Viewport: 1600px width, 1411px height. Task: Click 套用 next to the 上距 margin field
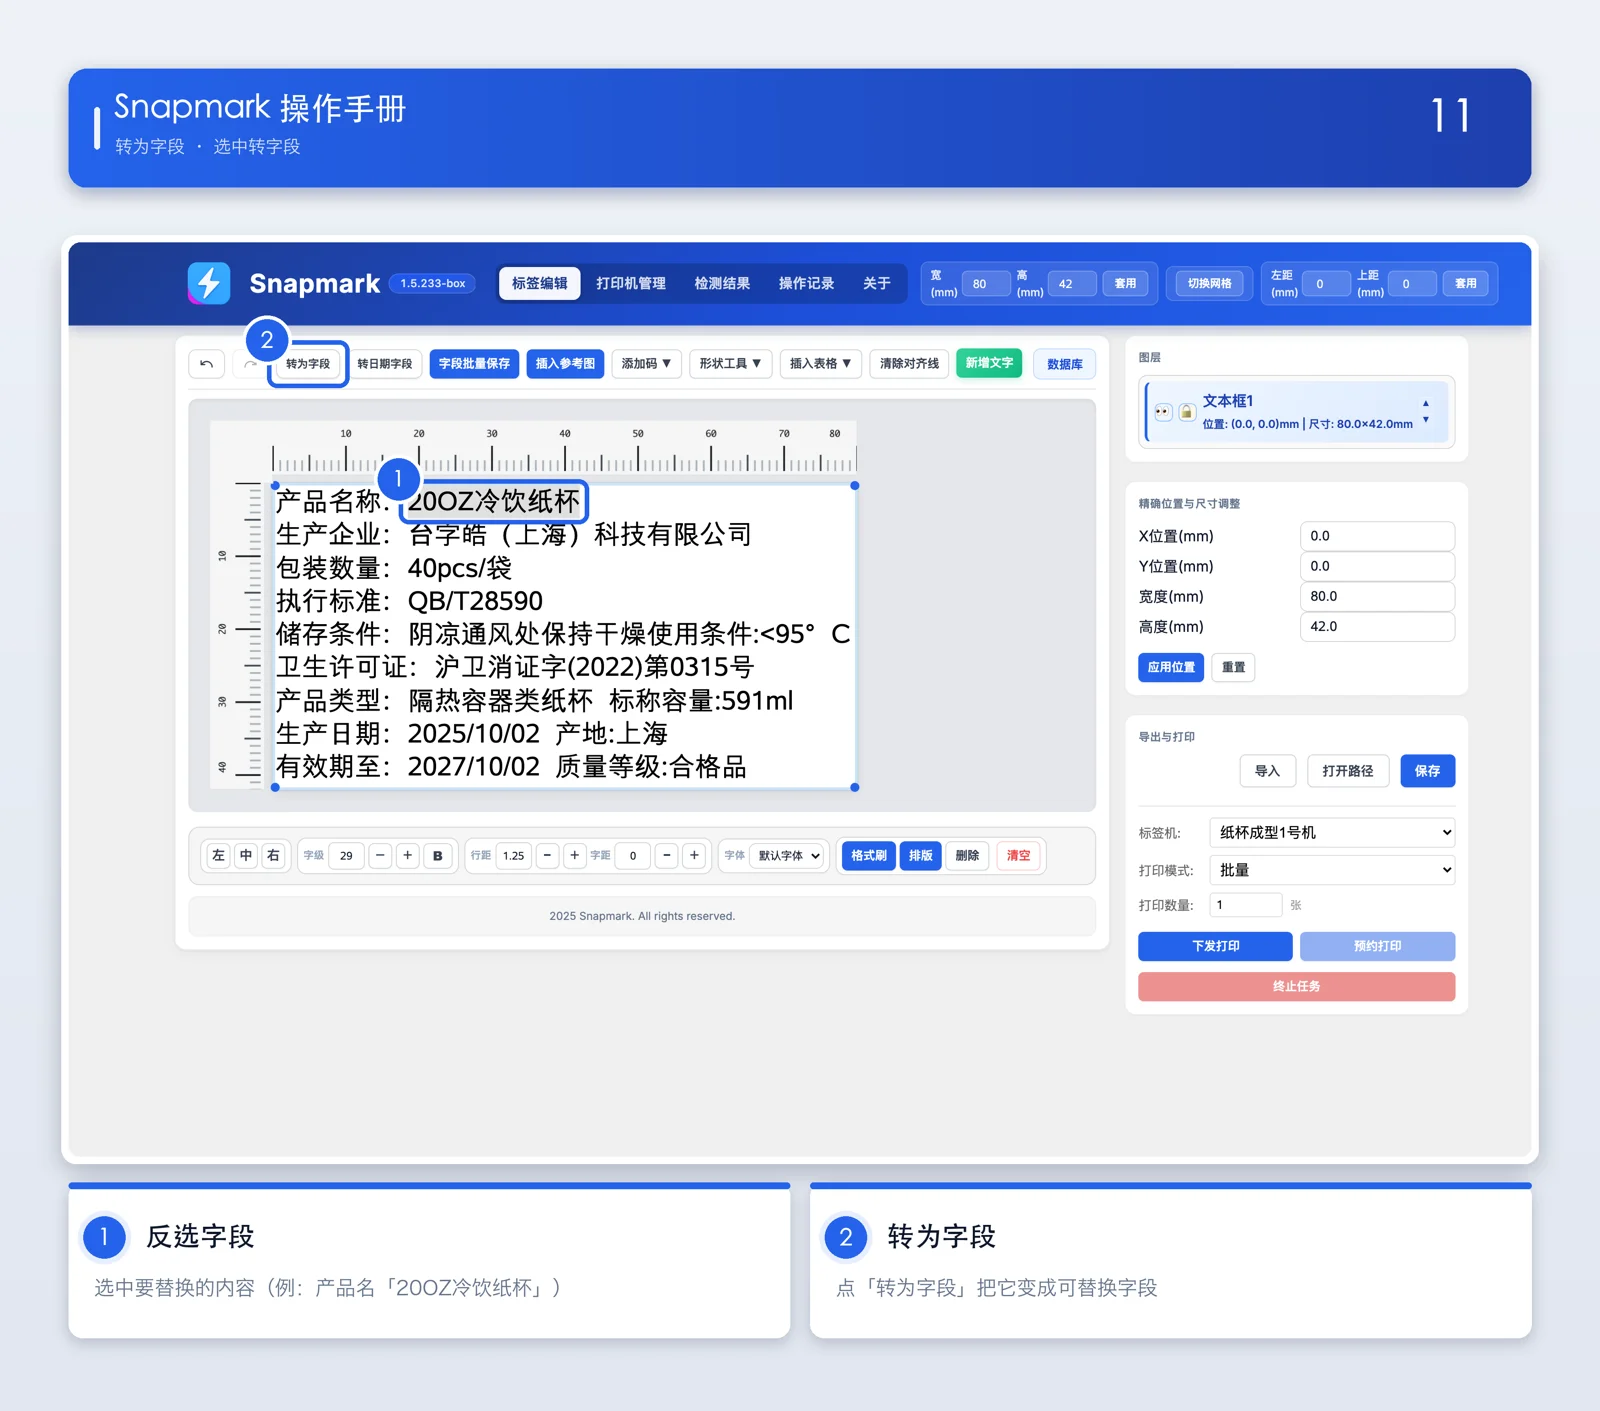(x=1465, y=284)
